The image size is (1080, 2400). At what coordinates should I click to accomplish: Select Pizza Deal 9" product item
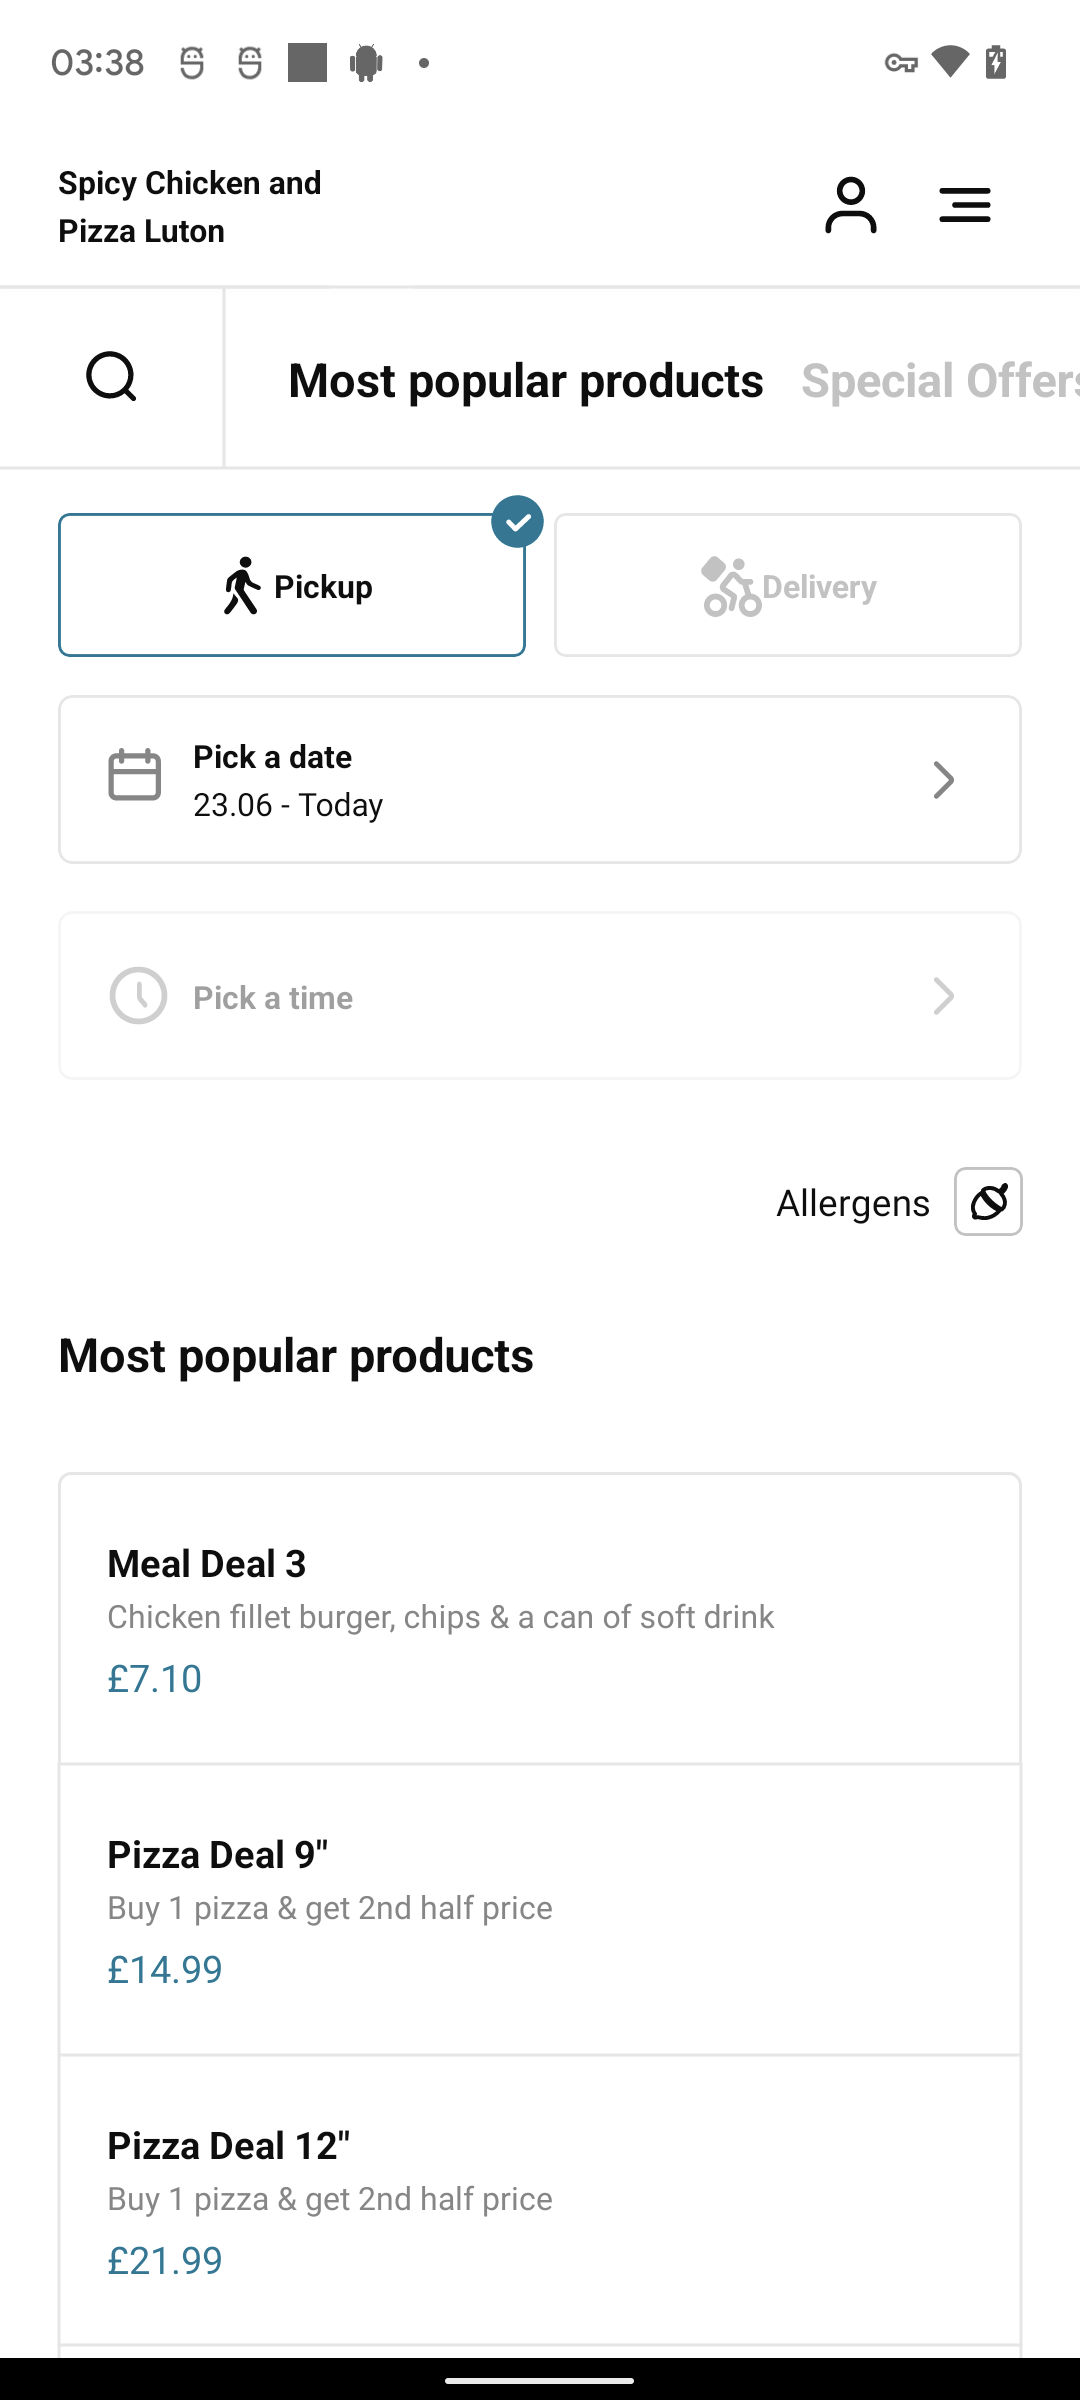[x=540, y=1910]
